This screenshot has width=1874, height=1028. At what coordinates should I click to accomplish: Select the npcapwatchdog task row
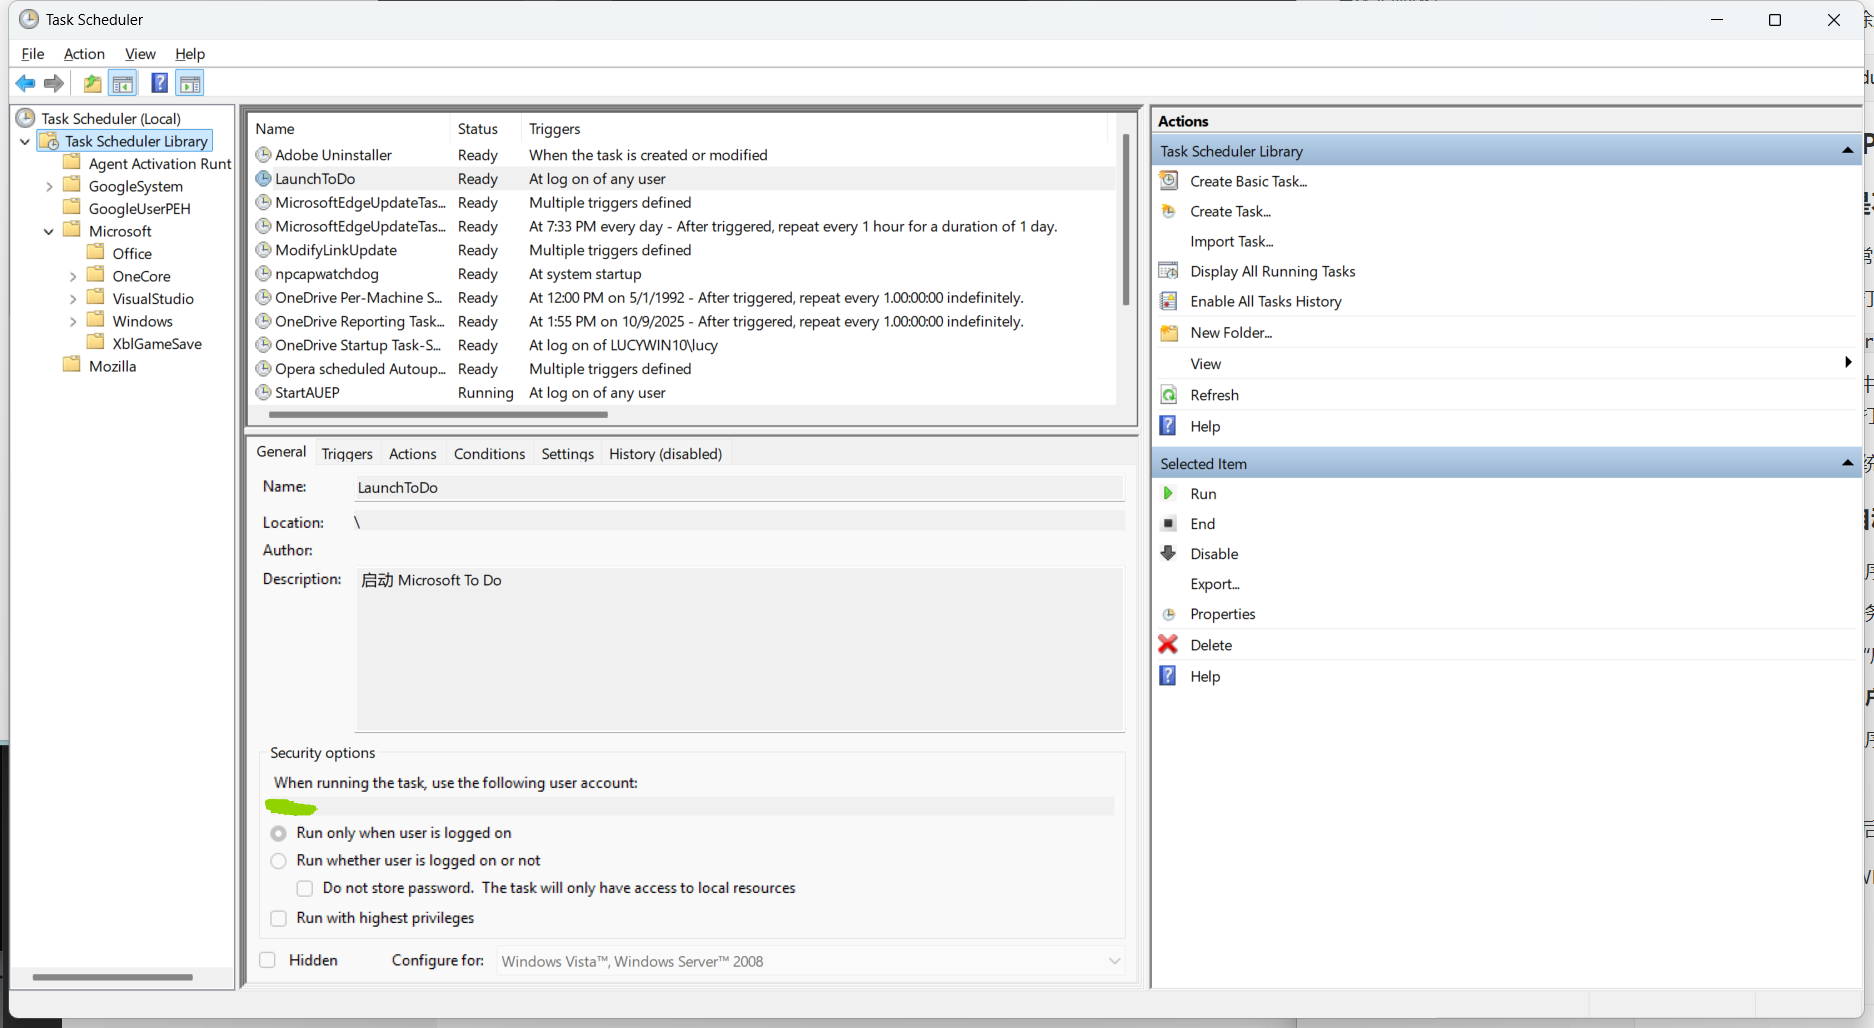(x=327, y=274)
